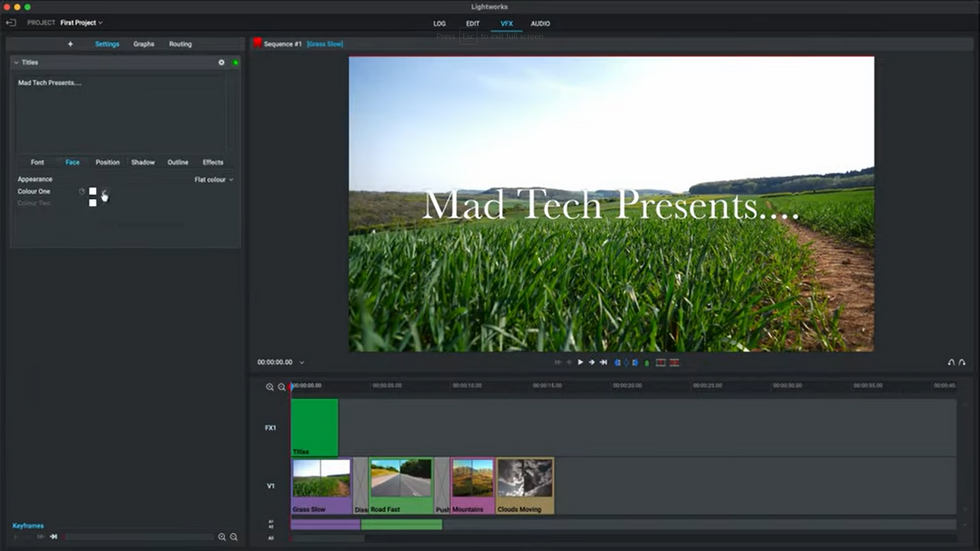Click the Grass Slow clip name link
The image size is (980, 551).
pyautogui.click(x=325, y=44)
